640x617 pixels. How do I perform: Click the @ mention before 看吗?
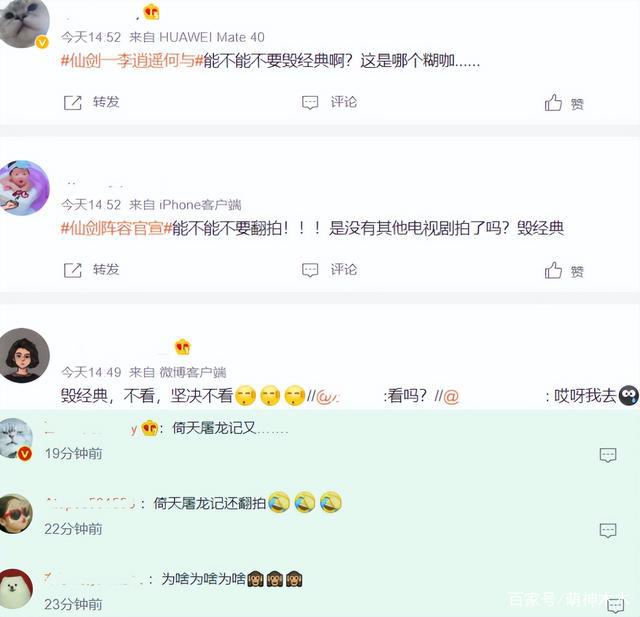click(327, 396)
